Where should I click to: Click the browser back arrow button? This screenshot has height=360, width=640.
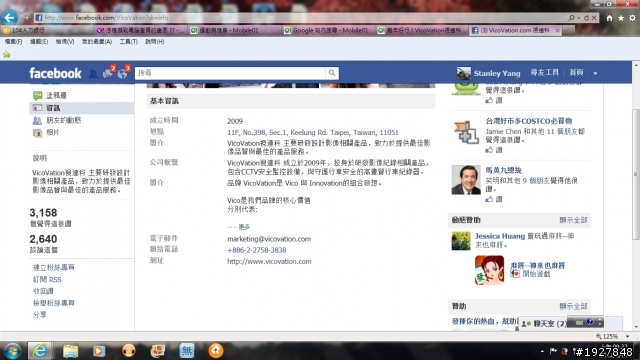click(9, 17)
